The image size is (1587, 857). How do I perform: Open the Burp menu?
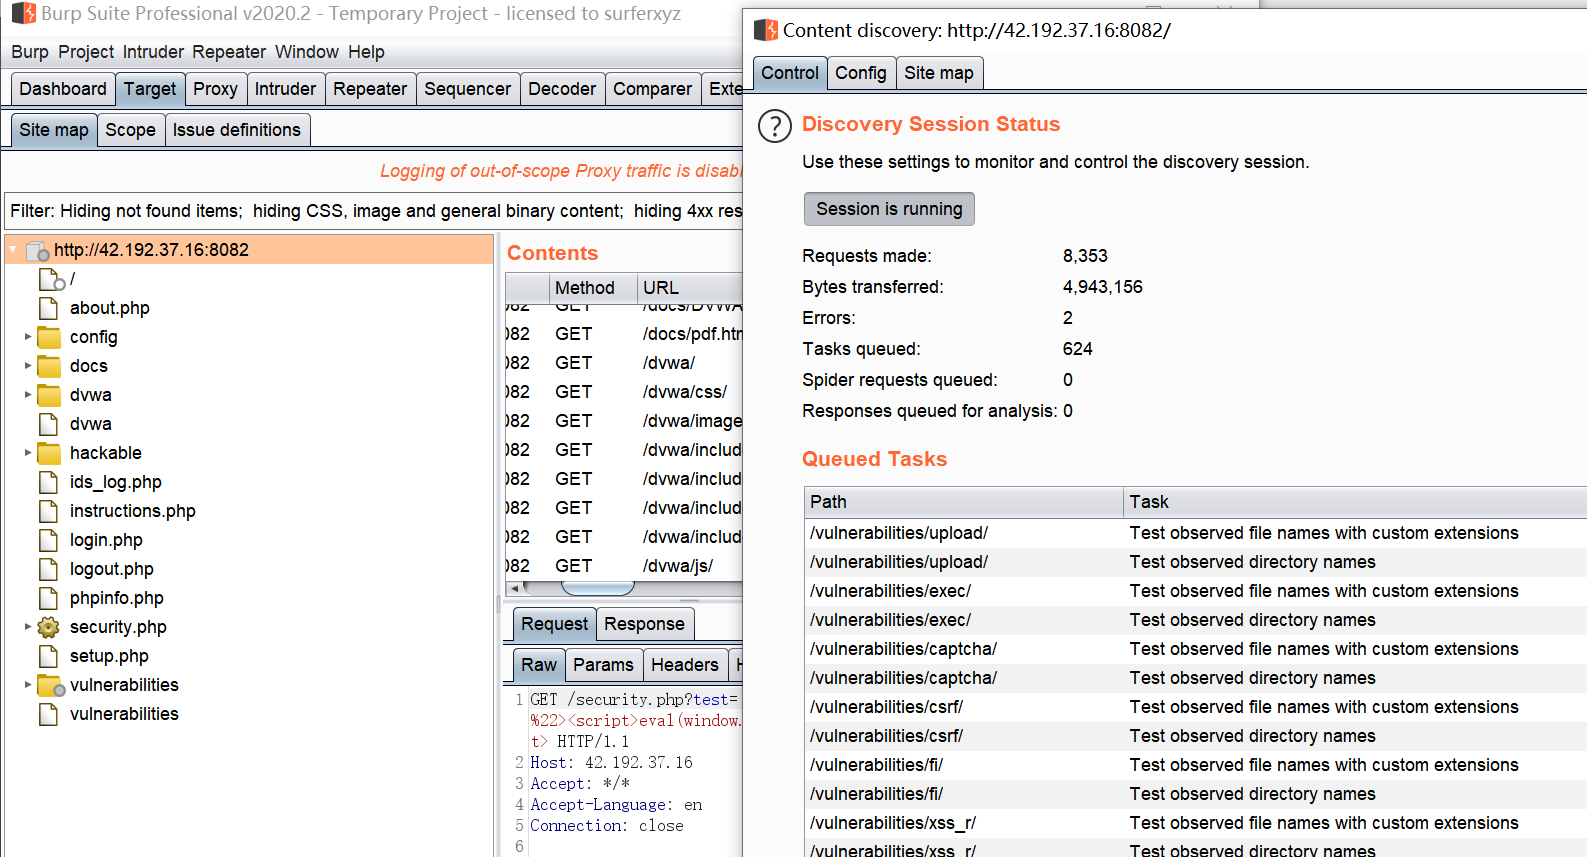[30, 52]
